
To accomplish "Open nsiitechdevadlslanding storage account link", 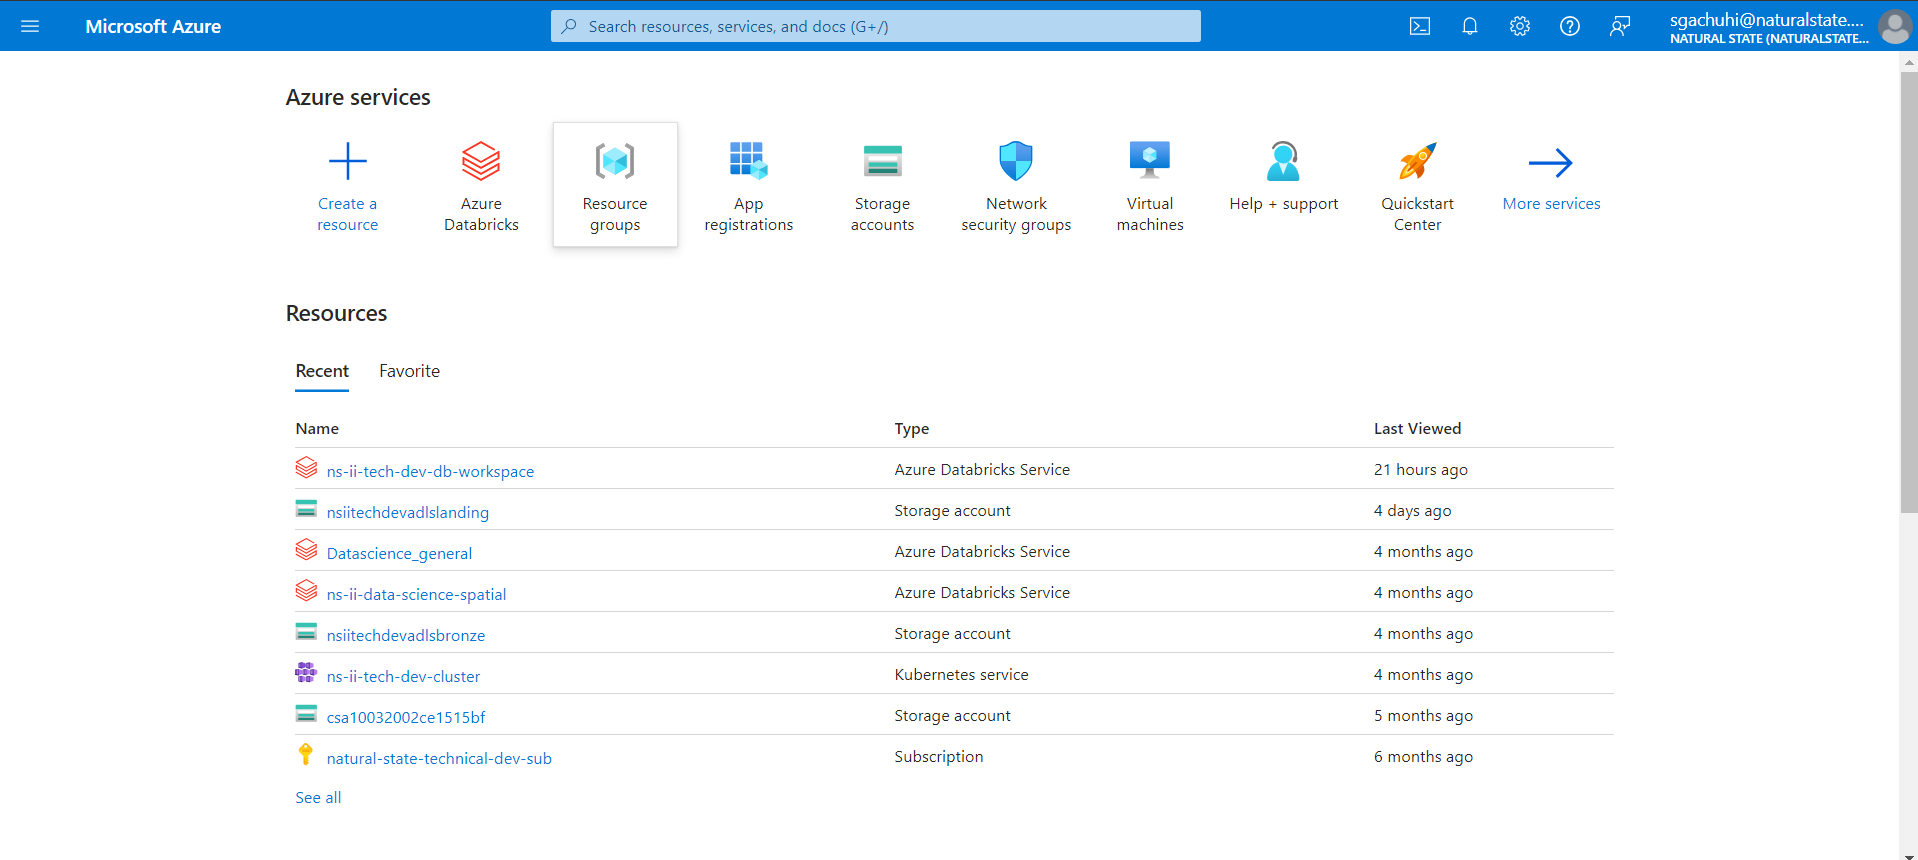I will [x=407, y=512].
